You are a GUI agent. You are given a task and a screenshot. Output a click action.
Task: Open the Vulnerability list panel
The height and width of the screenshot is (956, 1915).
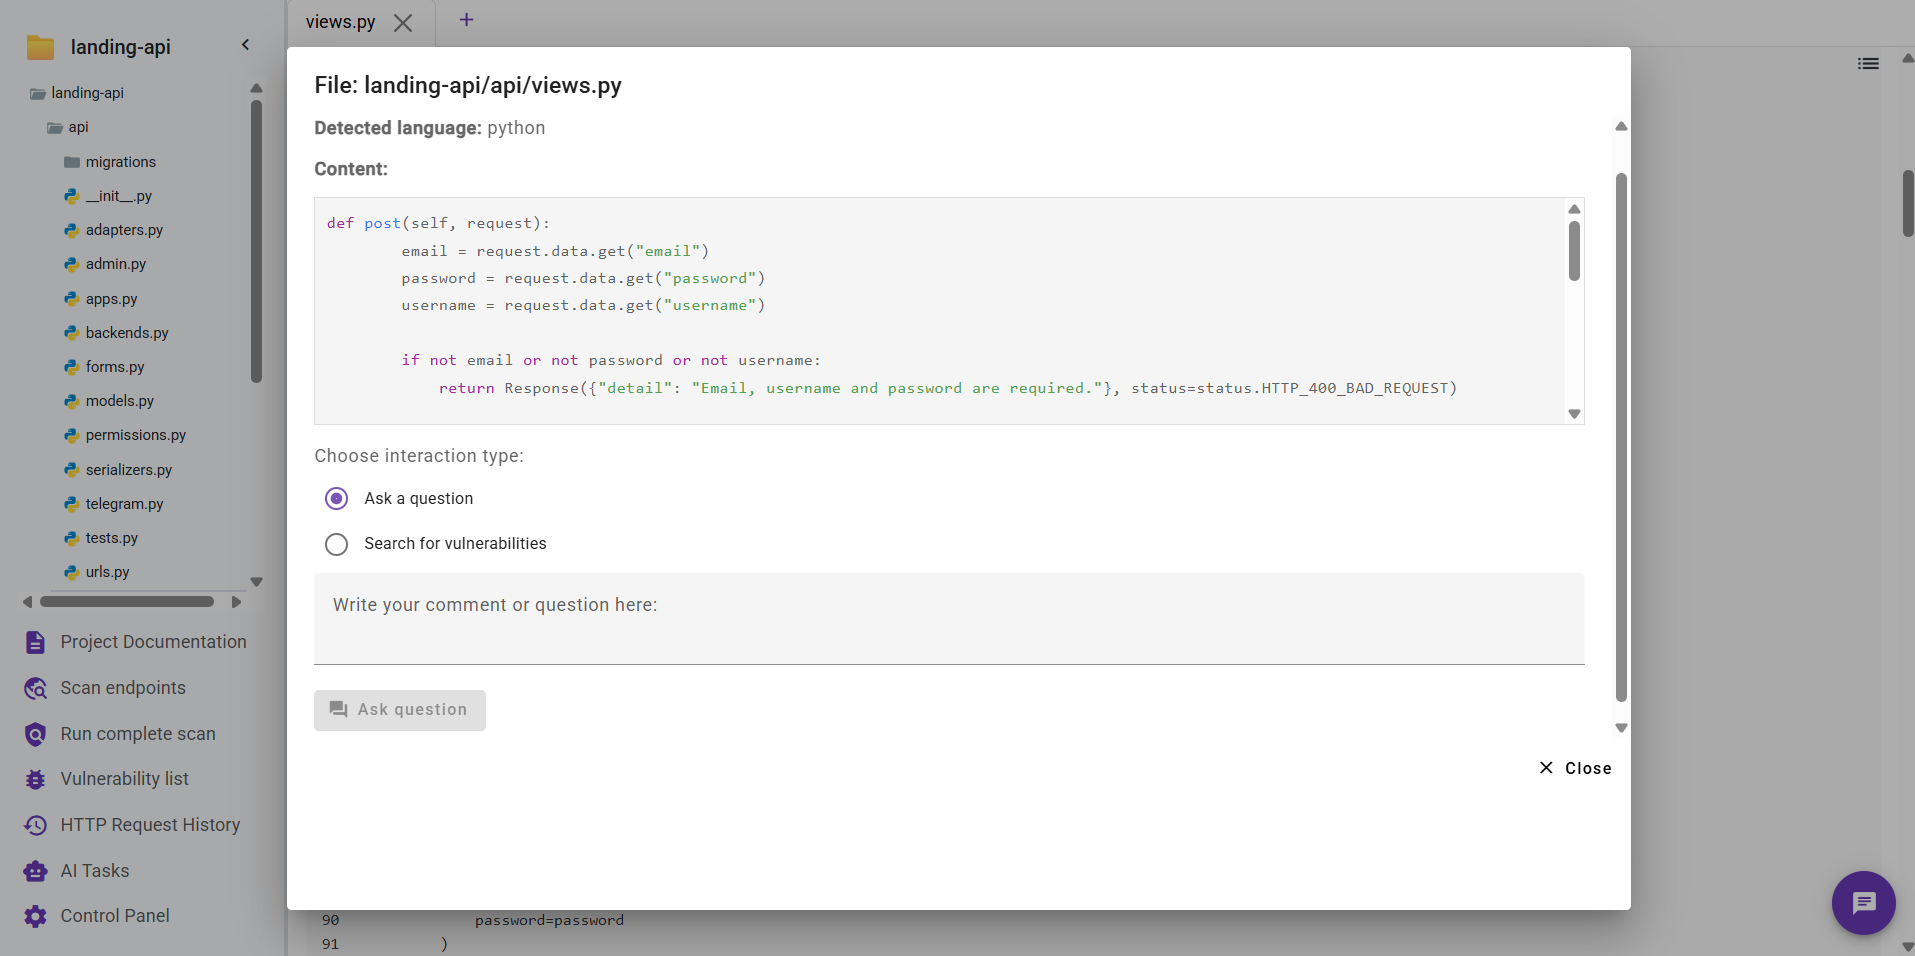click(x=125, y=778)
